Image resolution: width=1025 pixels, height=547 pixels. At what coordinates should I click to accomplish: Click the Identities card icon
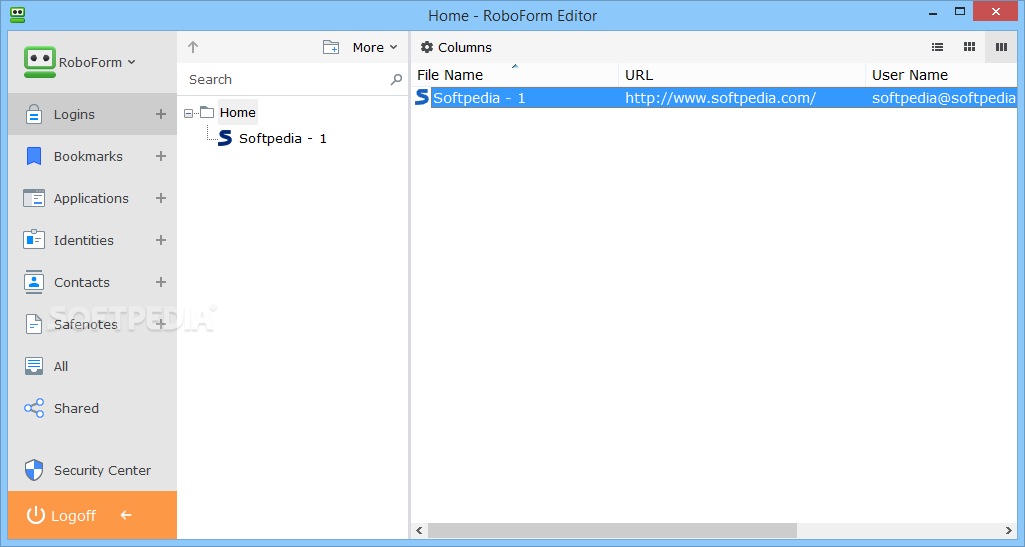[33, 240]
